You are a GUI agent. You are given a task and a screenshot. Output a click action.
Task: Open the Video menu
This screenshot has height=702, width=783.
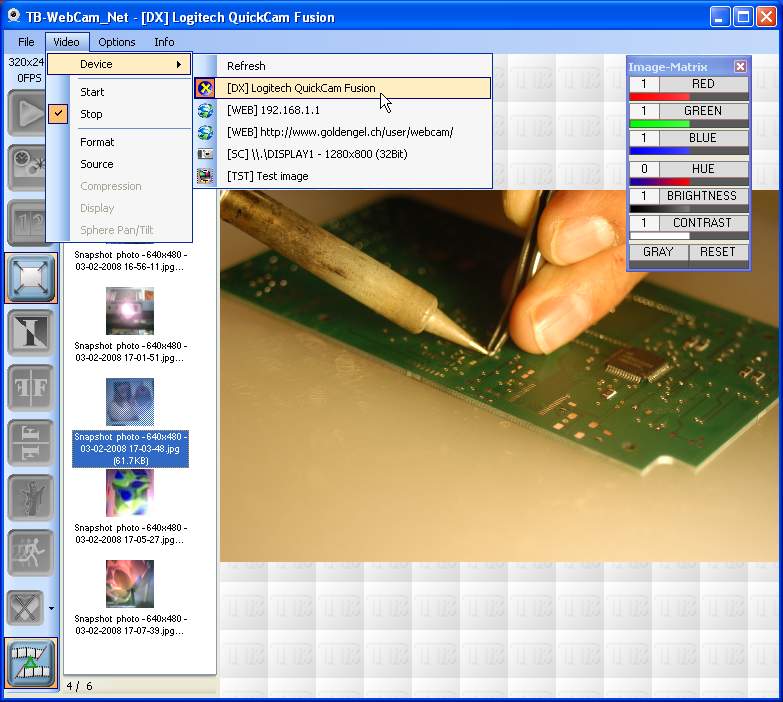click(x=66, y=42)
